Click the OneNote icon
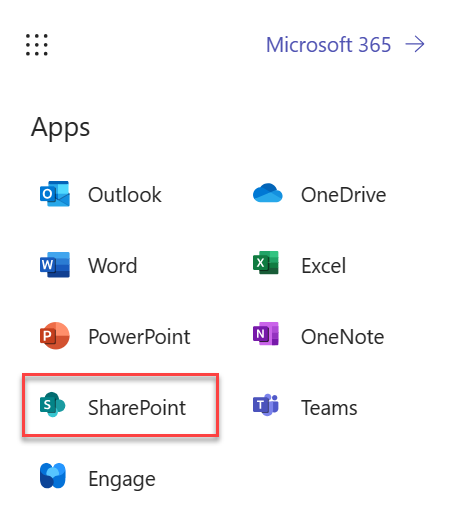The image size is (450, 517). click(266, 334)
